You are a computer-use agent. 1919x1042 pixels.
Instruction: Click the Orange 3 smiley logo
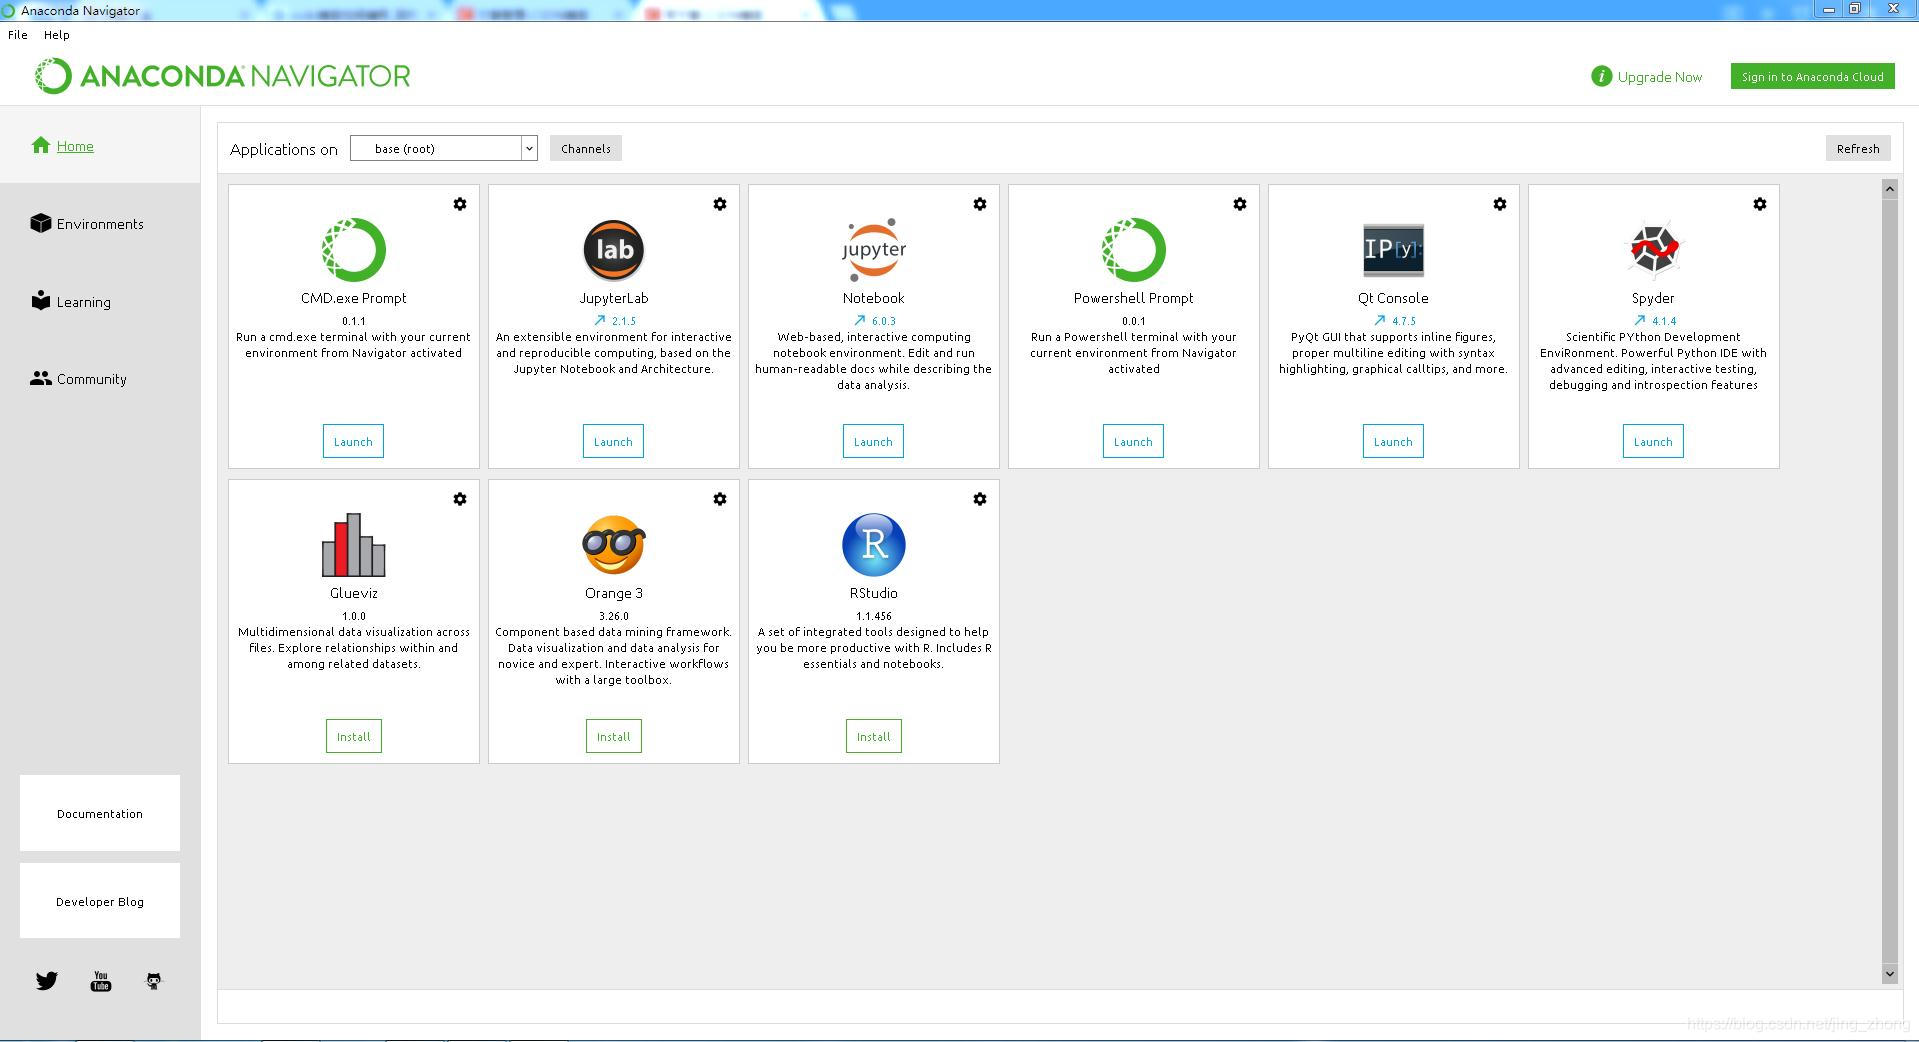coord(614,545)
